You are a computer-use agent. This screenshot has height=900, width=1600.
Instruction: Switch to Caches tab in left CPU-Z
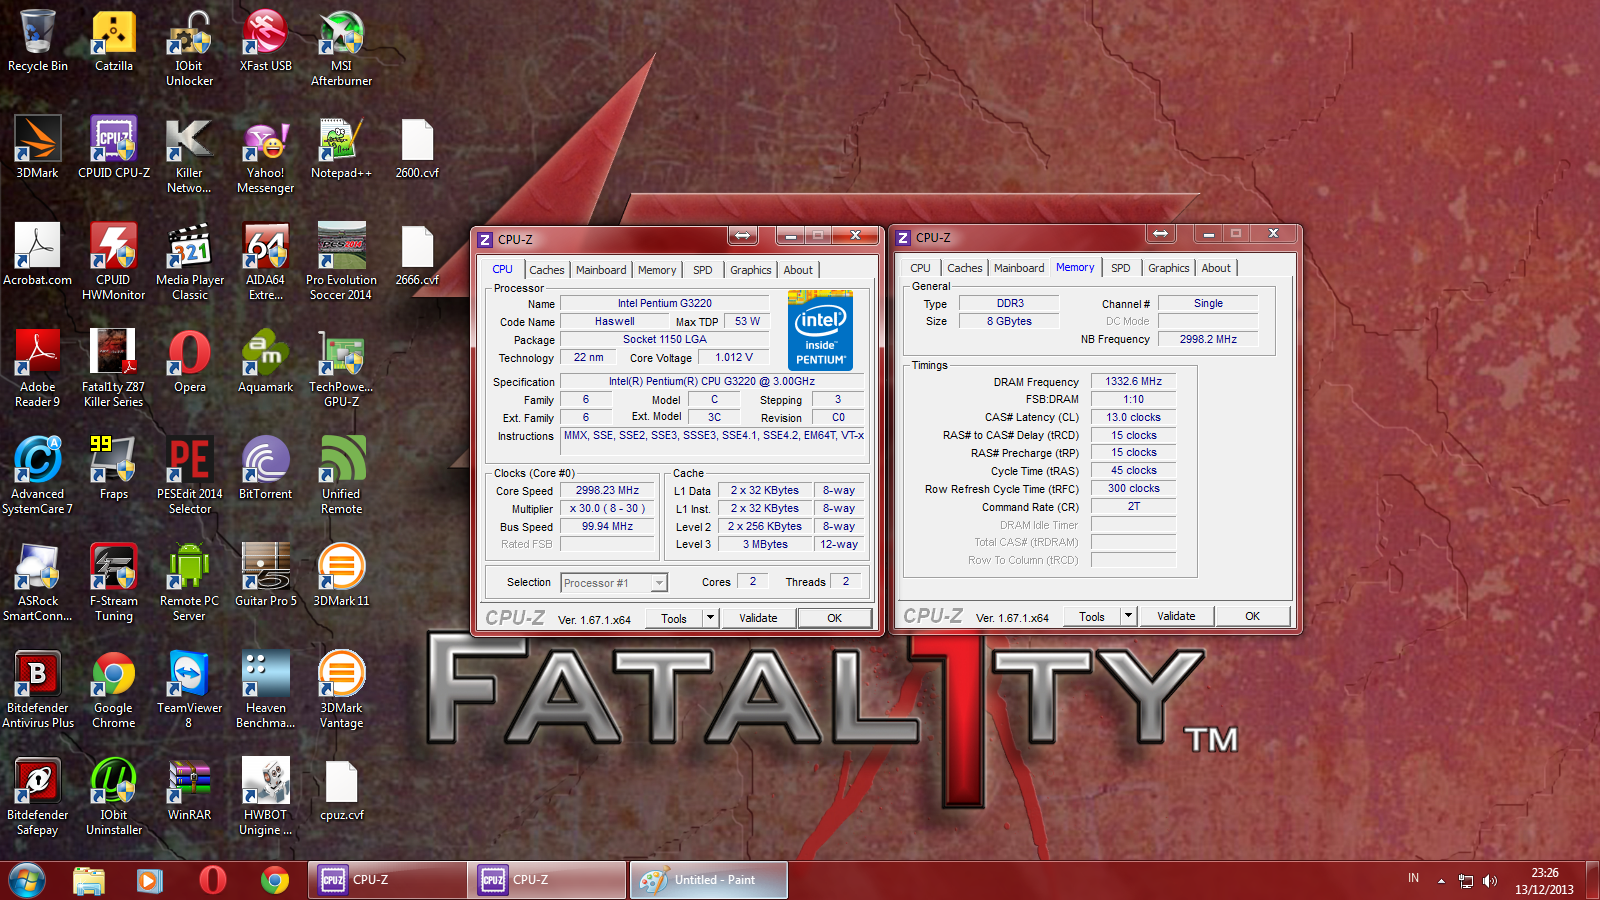546,270
